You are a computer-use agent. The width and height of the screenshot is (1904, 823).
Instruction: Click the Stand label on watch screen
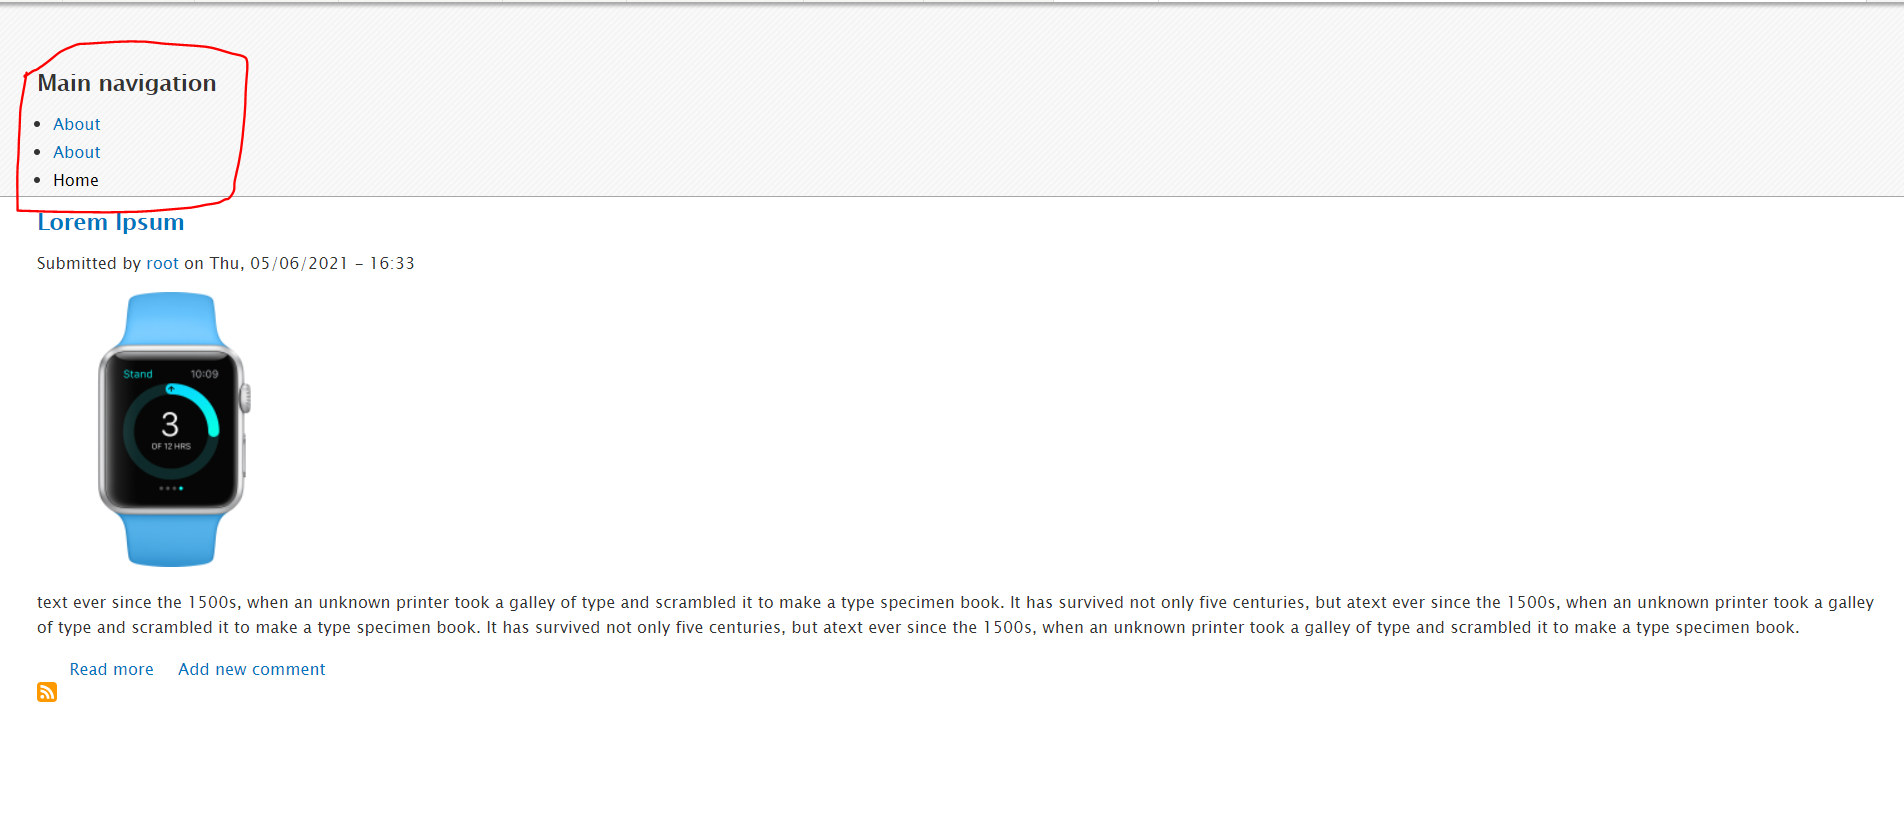pos(138,374)
